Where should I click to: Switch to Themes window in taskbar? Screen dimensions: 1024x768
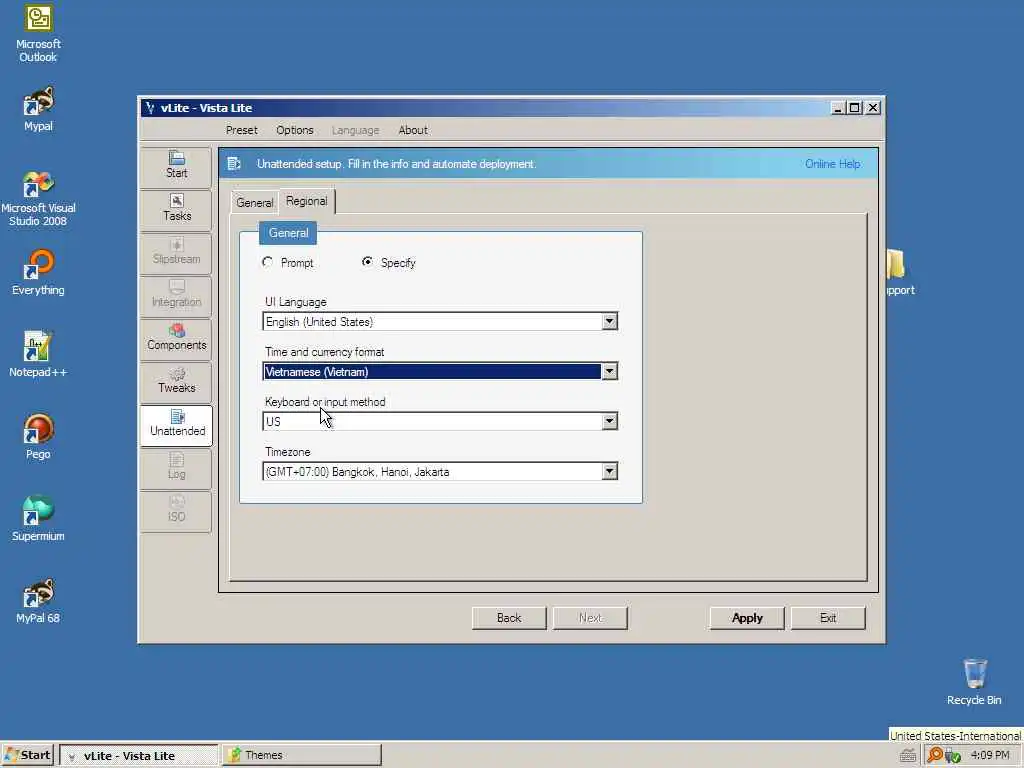[301, 755]
